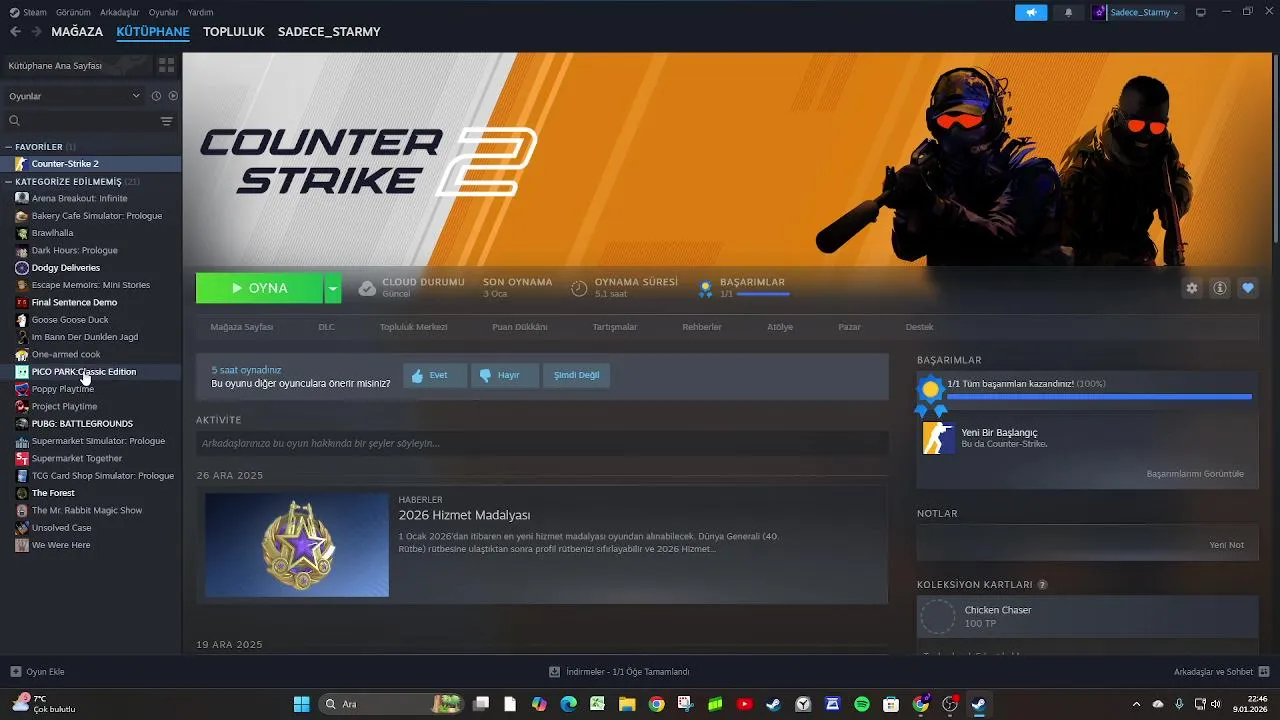Collapse the FAVORİLER category
Screen dimensions: 1280x720
click(8, 147)
